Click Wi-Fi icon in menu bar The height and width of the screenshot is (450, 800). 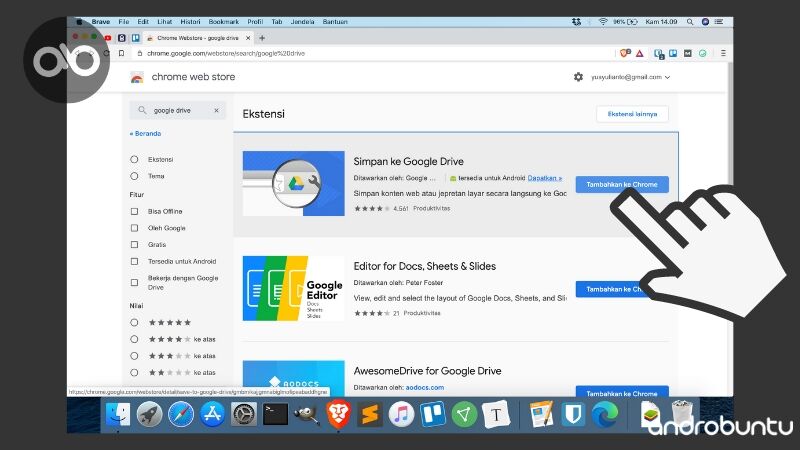603,21
